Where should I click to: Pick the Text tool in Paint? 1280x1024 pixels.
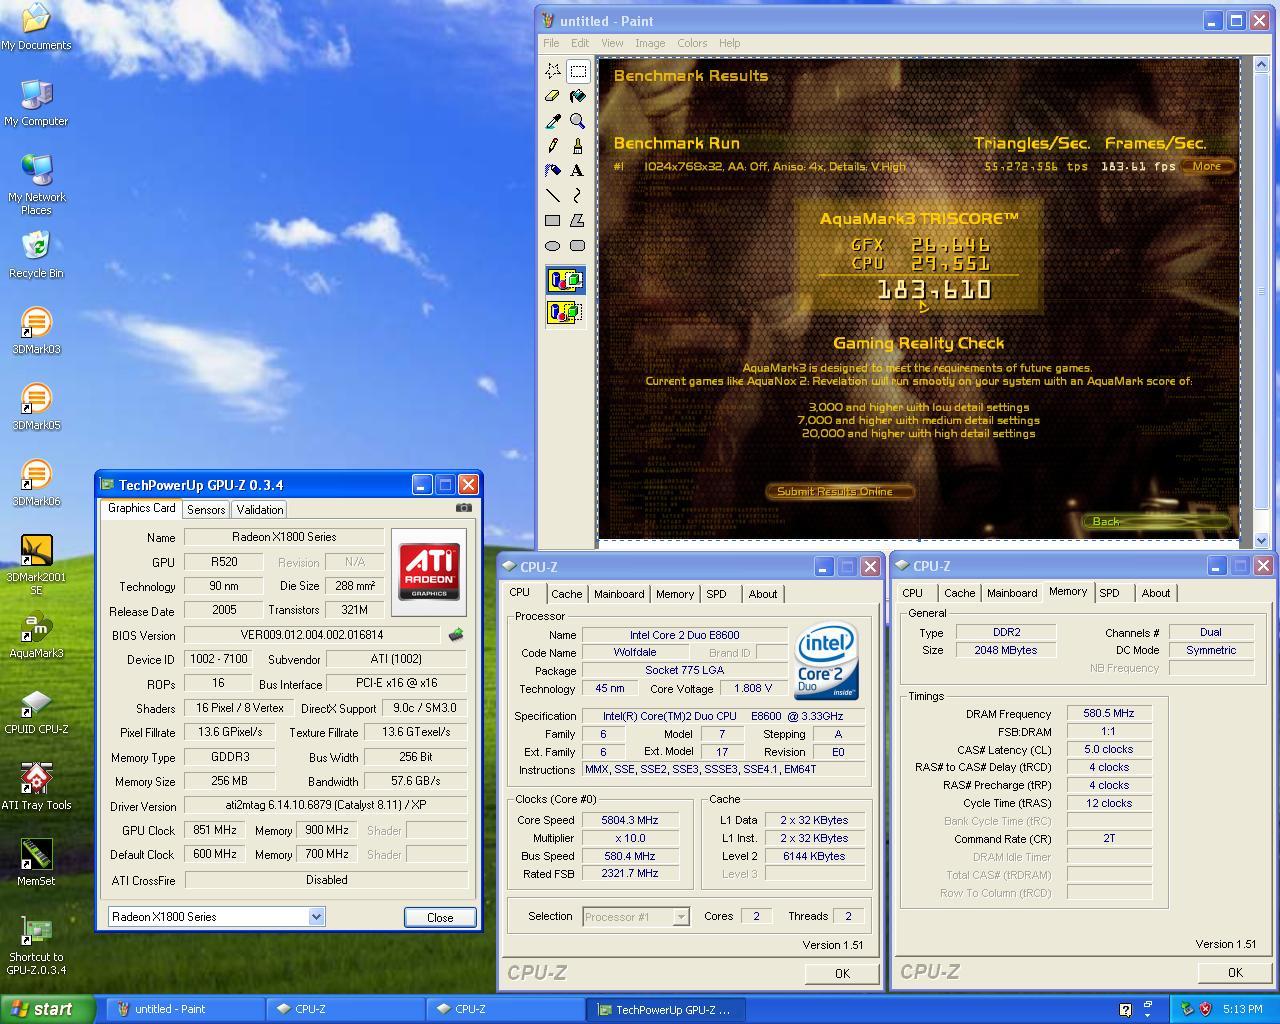point(578,171)
